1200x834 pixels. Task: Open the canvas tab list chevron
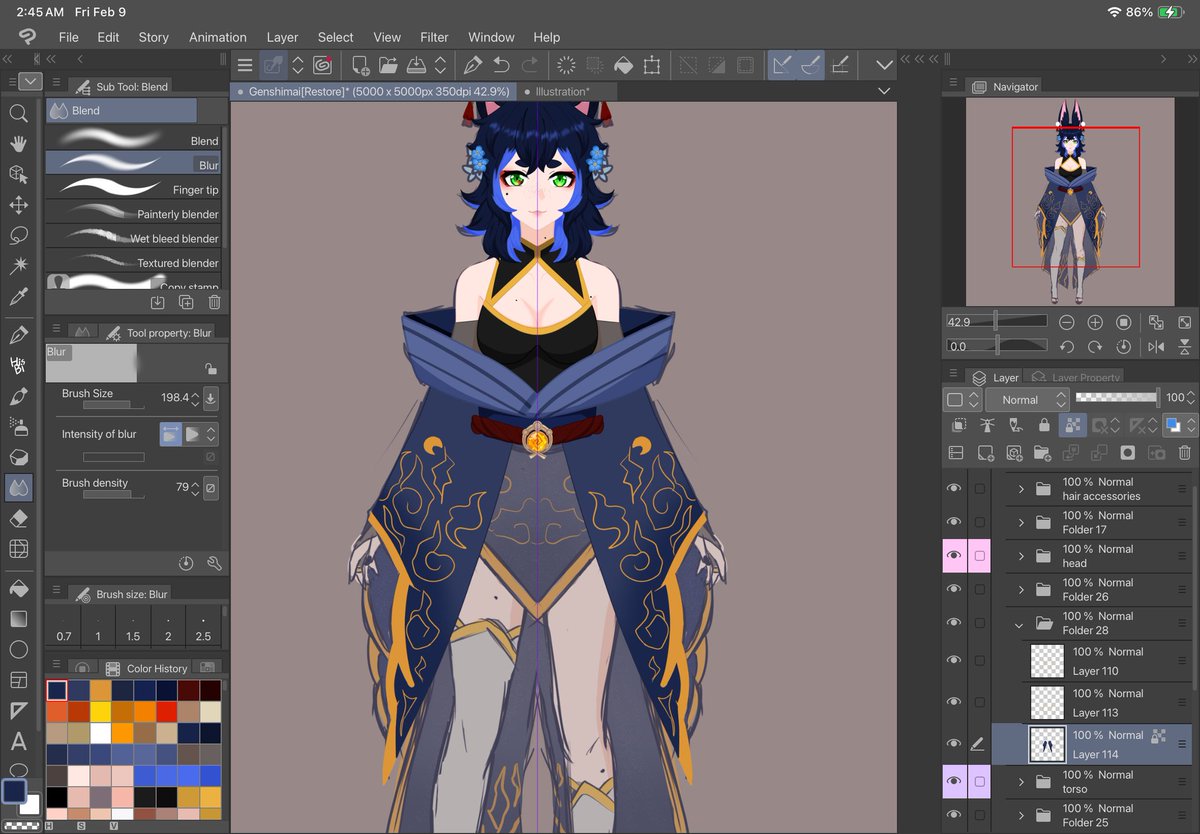[884, 91]
